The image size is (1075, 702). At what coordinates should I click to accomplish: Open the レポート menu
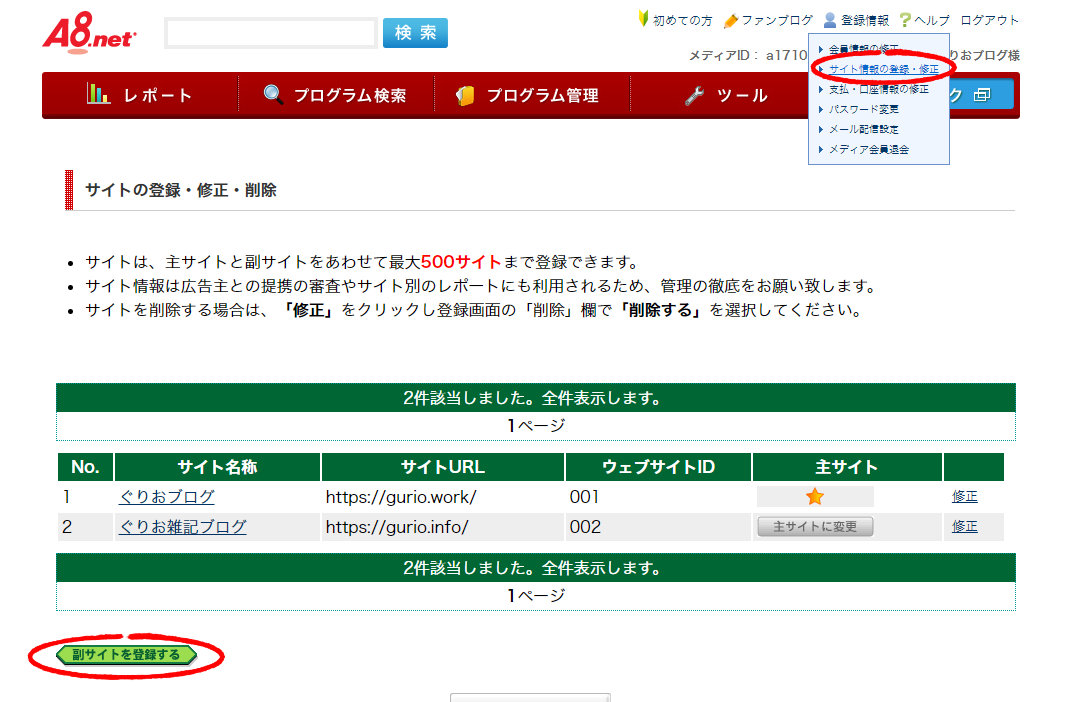coord(140,96)
